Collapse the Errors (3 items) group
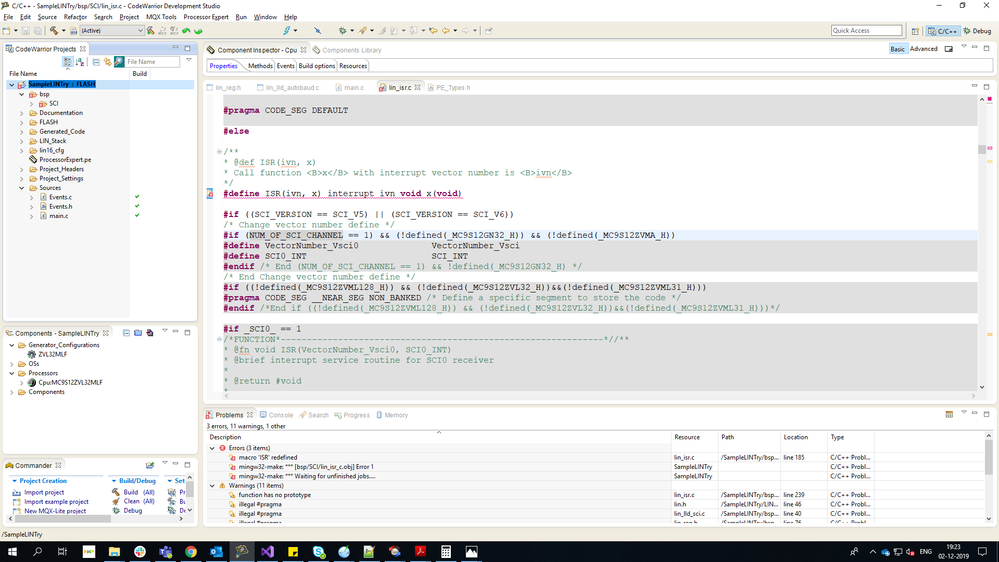 (213, 448)
